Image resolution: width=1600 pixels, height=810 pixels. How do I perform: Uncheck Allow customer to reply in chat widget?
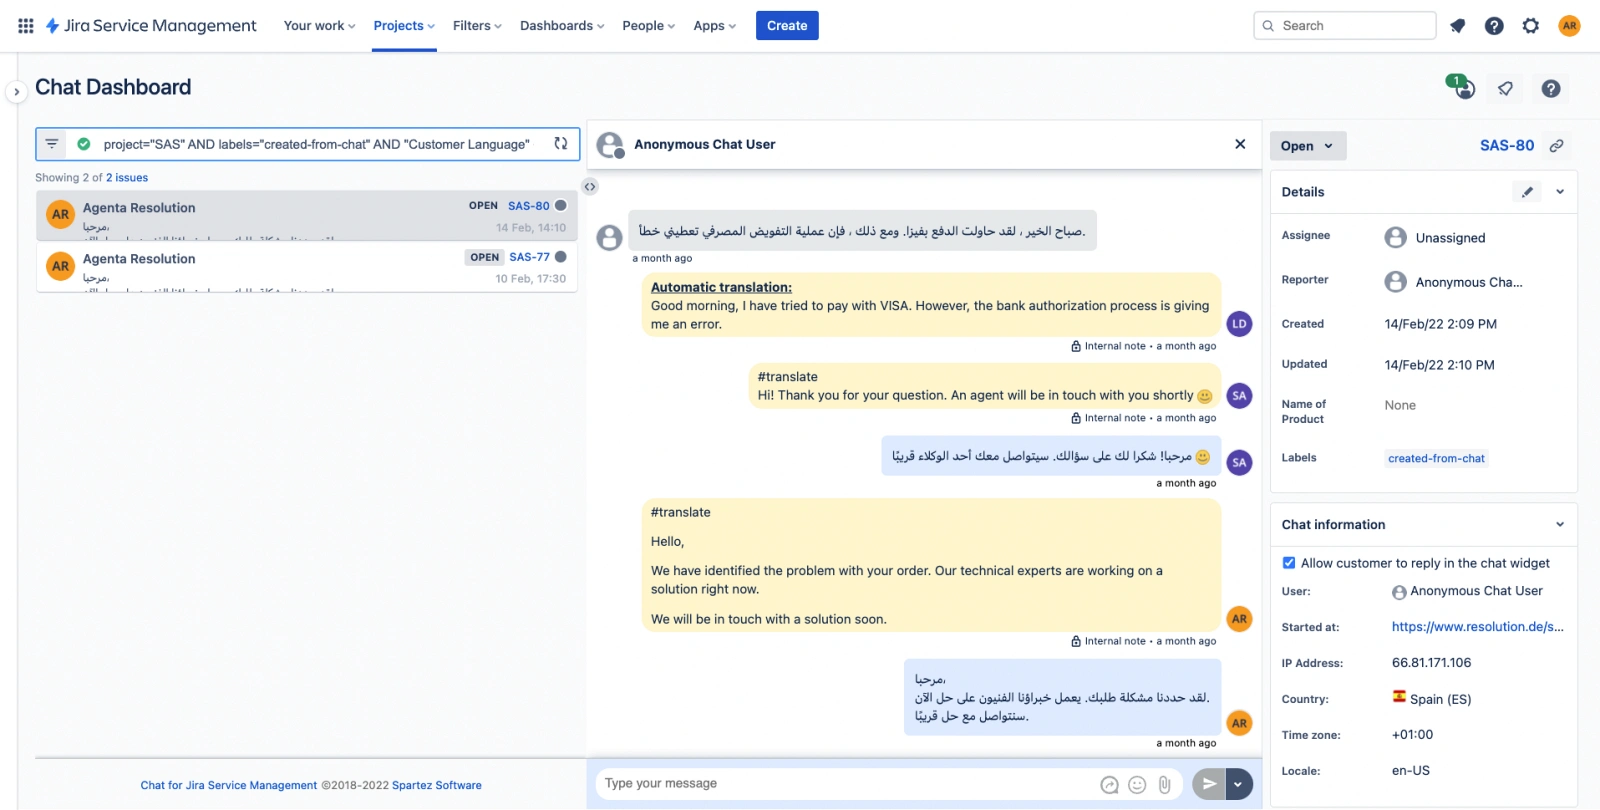click(1289, 563)
